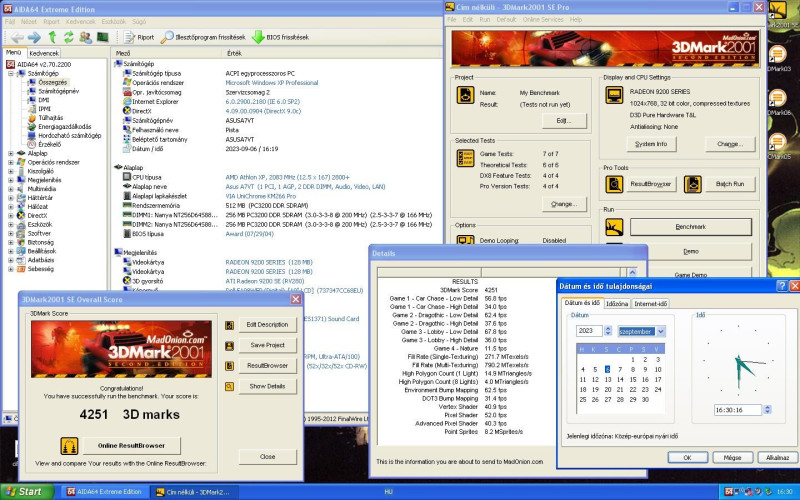Open the Riport toolbar item in AIDA64
Viewport: 800px width, 500px height.
(x=139, y=37)
